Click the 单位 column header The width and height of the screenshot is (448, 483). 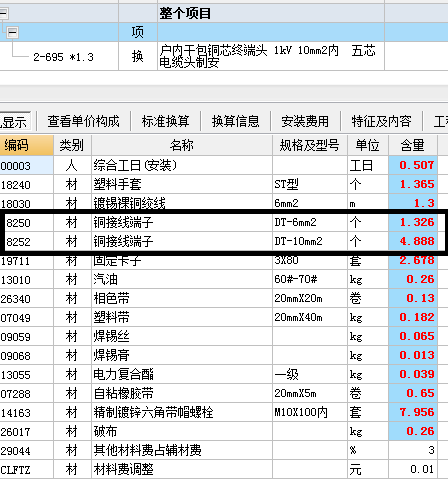click(368, 145)
